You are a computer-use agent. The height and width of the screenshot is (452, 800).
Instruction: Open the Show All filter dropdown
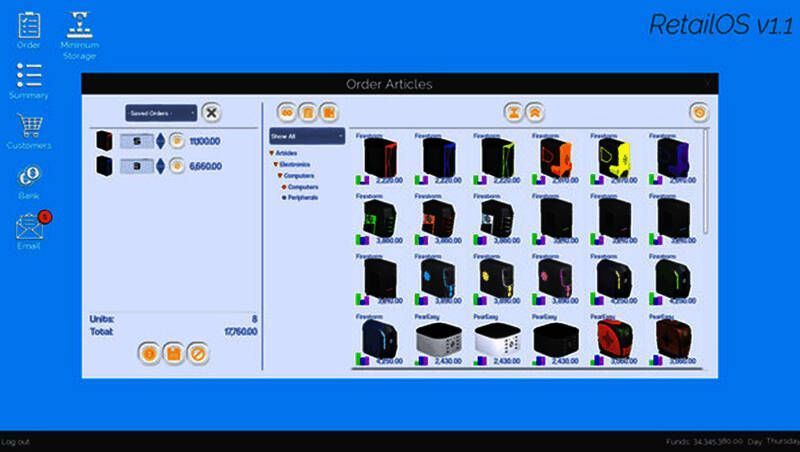[x=307, y=135]
